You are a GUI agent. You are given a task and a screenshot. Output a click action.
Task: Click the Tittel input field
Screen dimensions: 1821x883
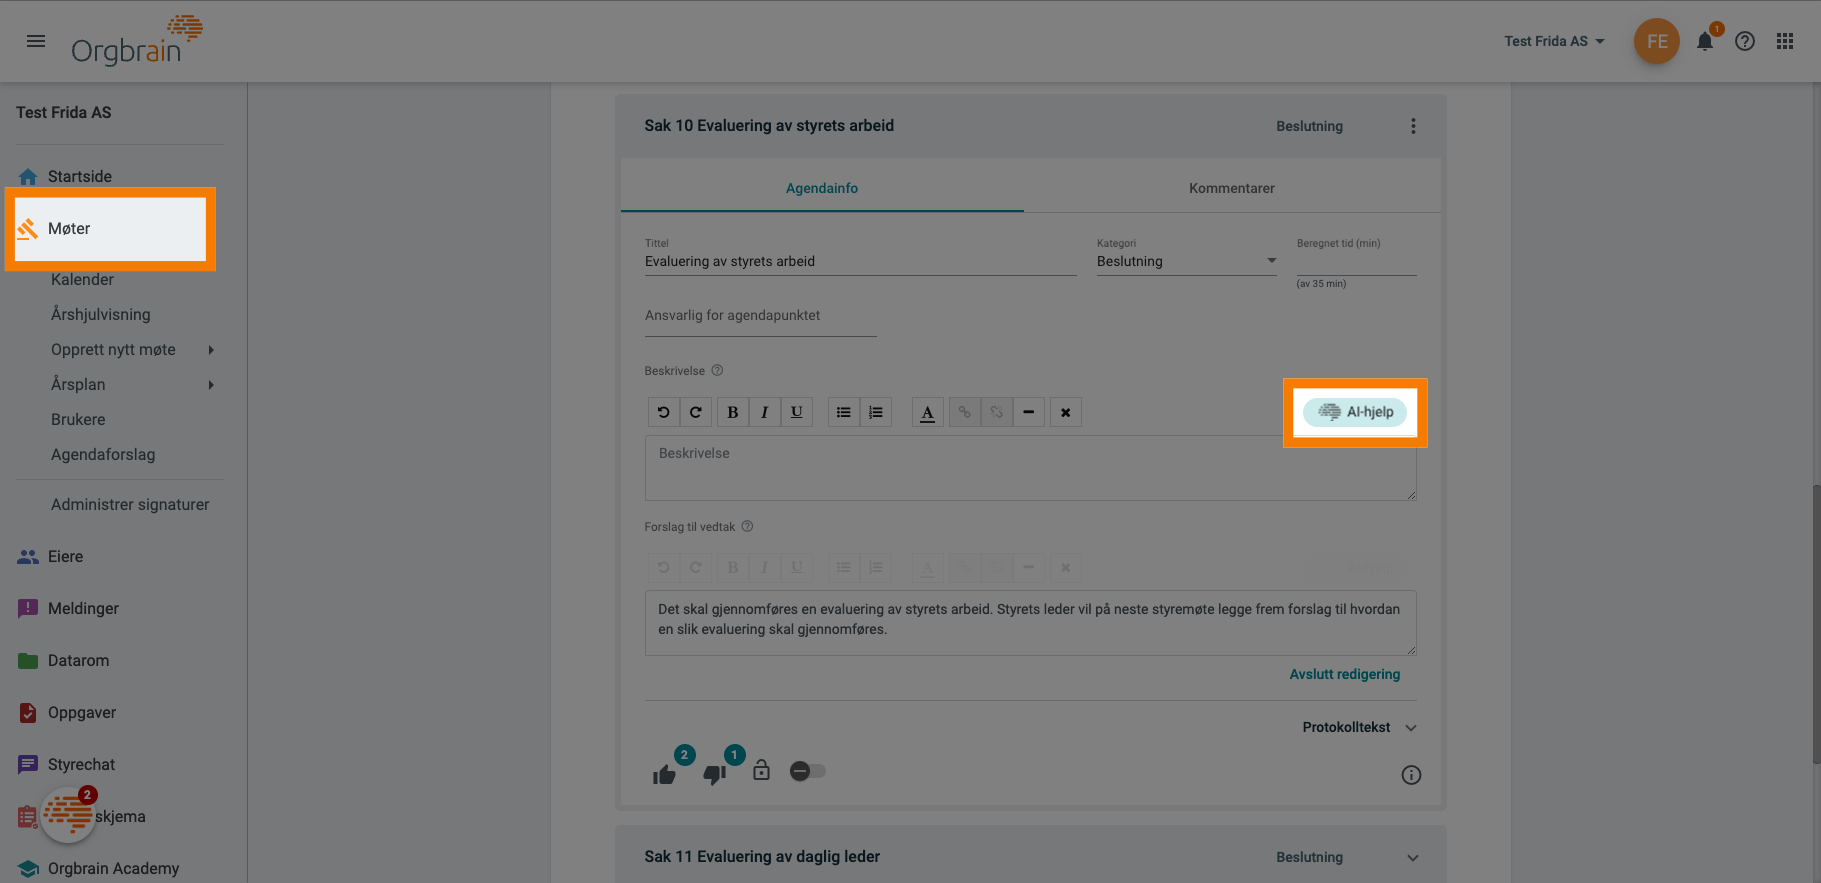pyautogui.click(x=860, y=261)
